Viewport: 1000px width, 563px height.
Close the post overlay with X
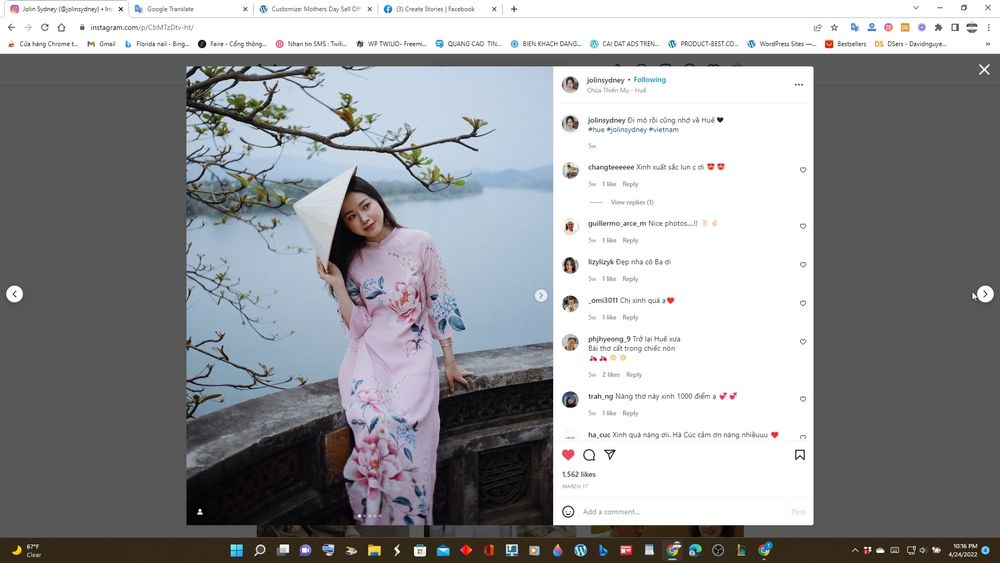[x=983, y=69]
